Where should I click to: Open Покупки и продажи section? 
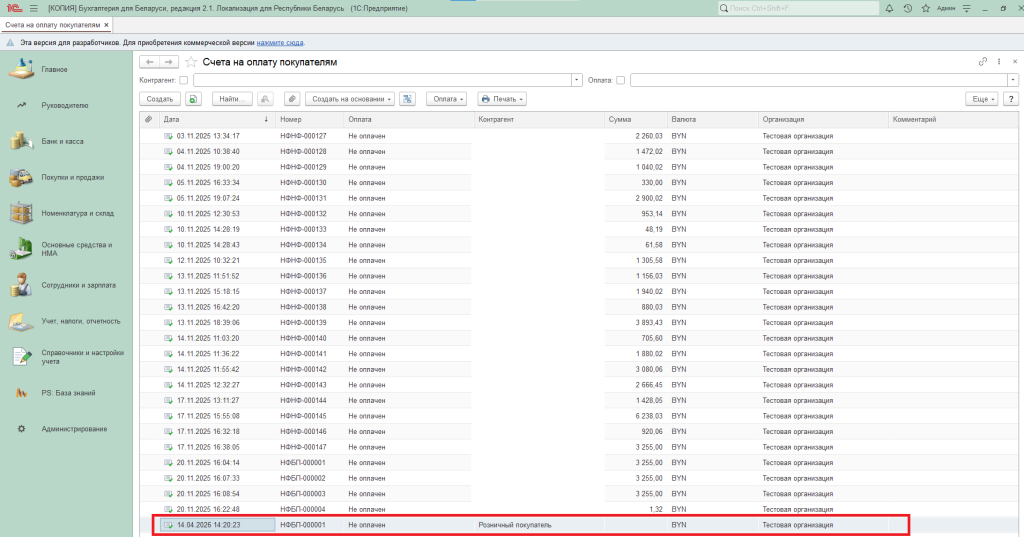(x=72, y=177)
